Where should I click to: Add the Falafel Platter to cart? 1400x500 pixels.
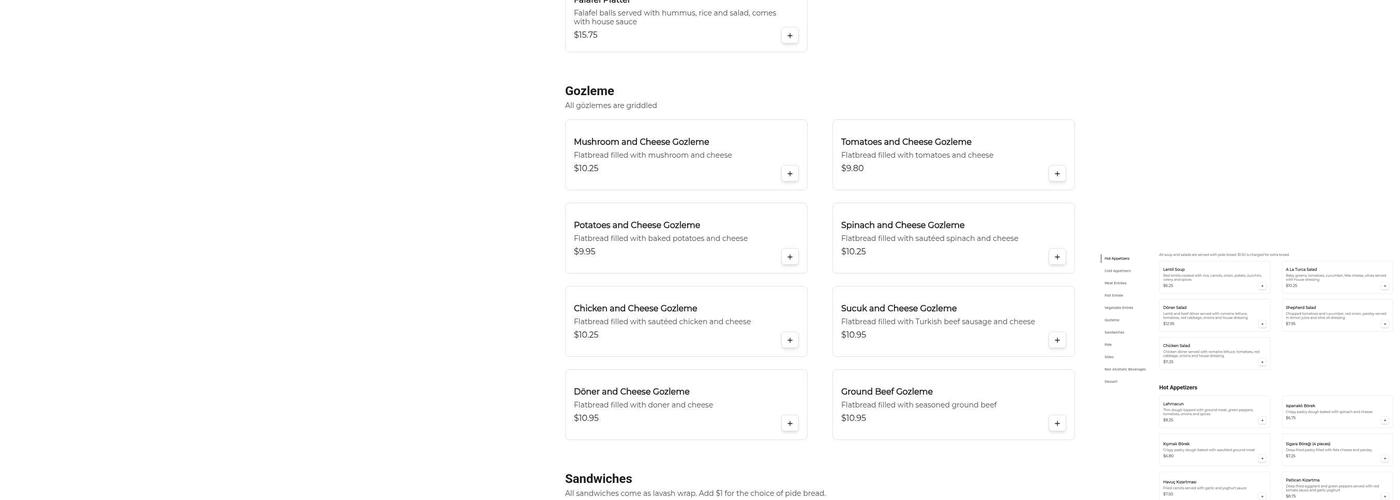[790, 36]
